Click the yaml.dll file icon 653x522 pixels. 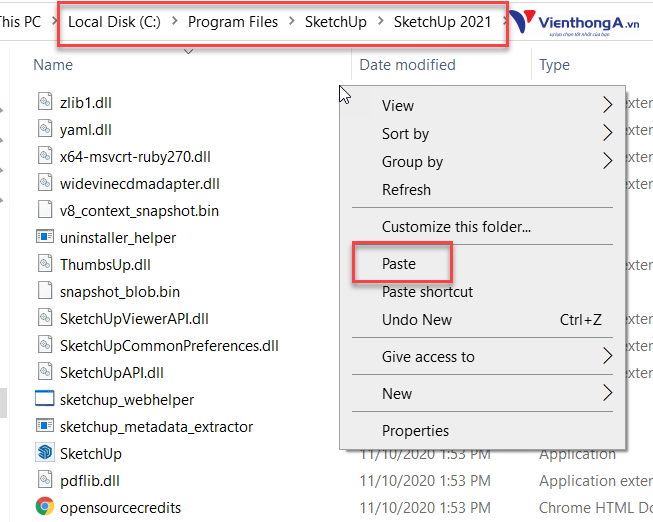(x=45, y=128)
